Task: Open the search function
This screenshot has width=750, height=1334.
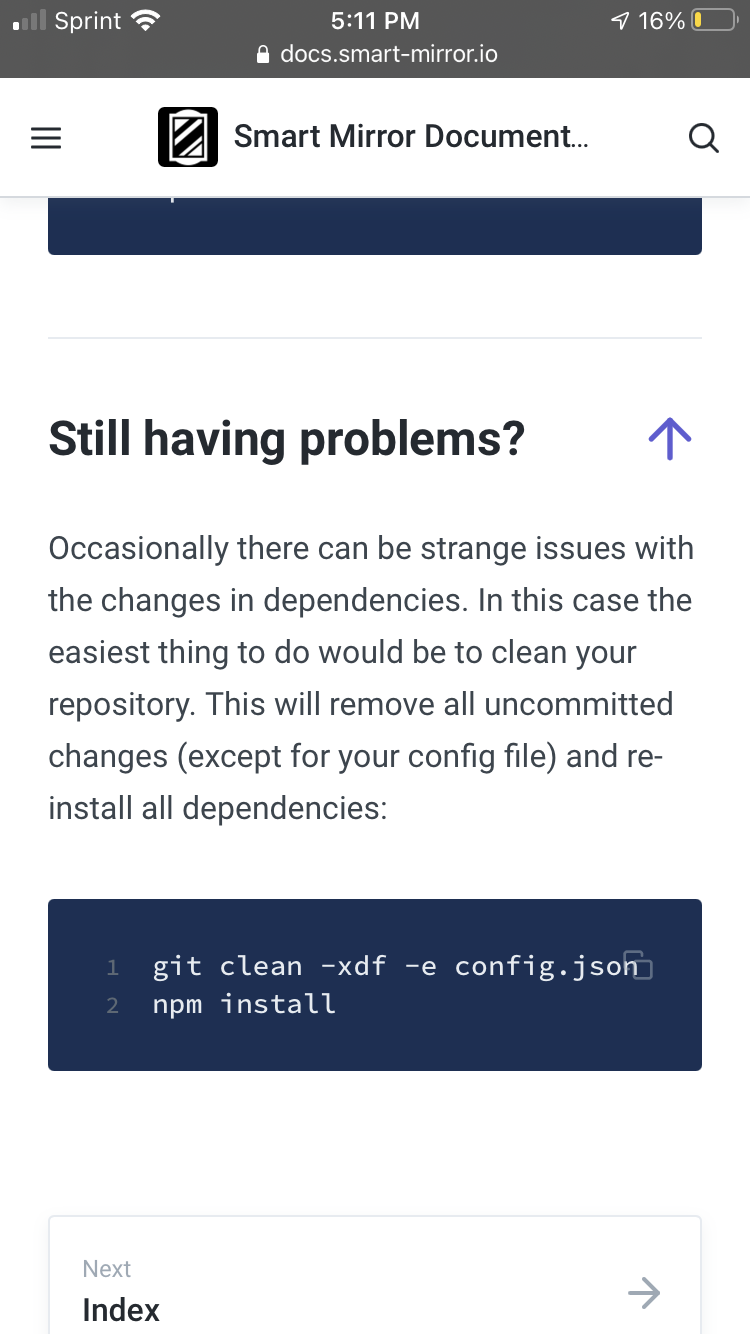Action: [x=703, y=139]
